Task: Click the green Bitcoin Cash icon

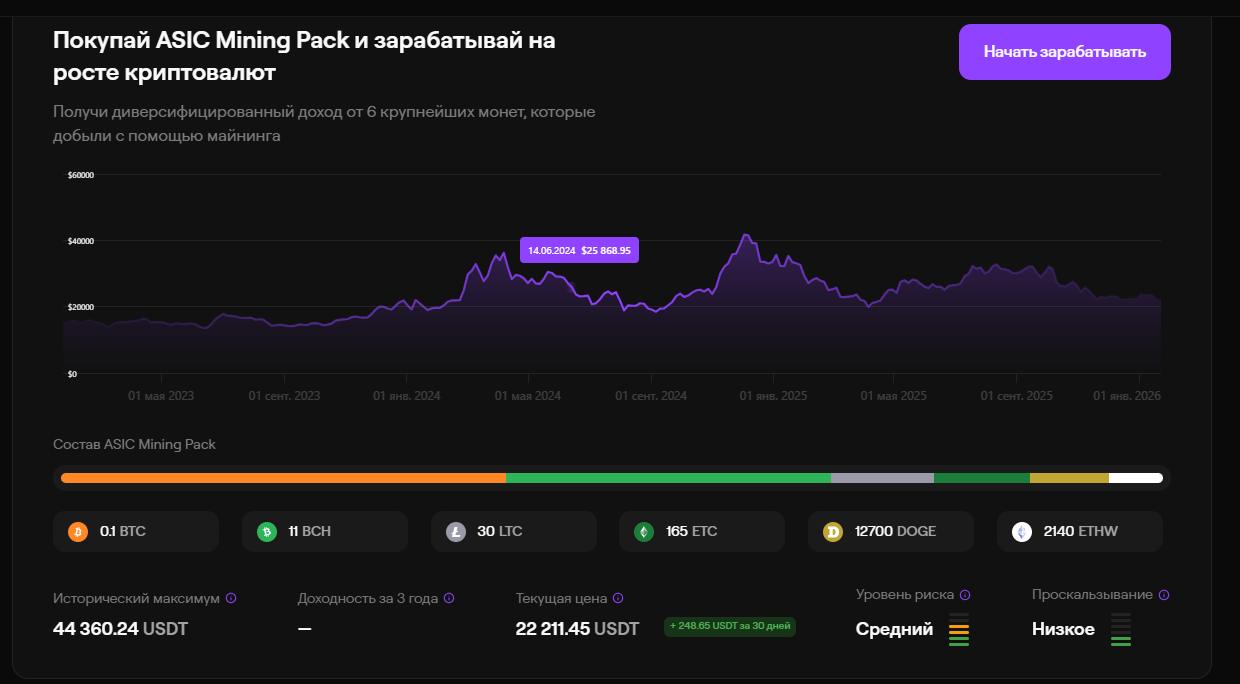Action: click(x=267, y=532)
